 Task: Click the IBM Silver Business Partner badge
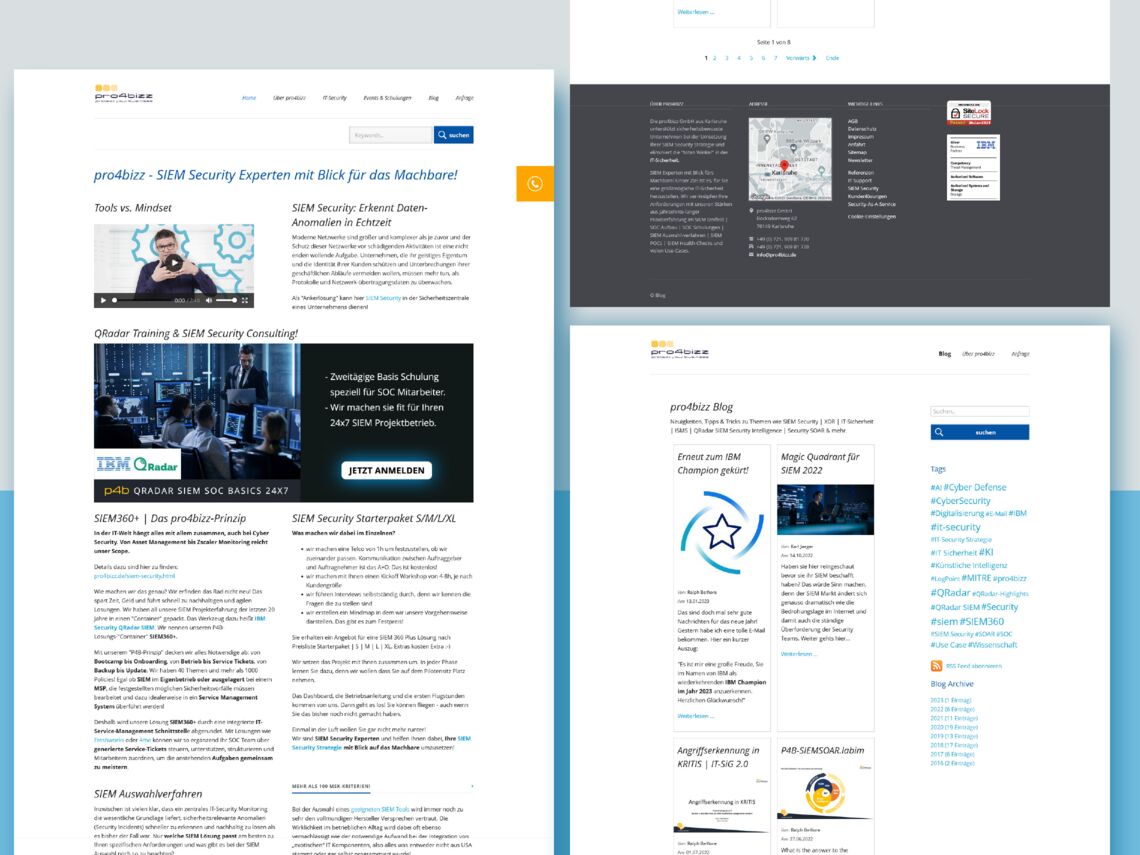(x=972, y=145)
